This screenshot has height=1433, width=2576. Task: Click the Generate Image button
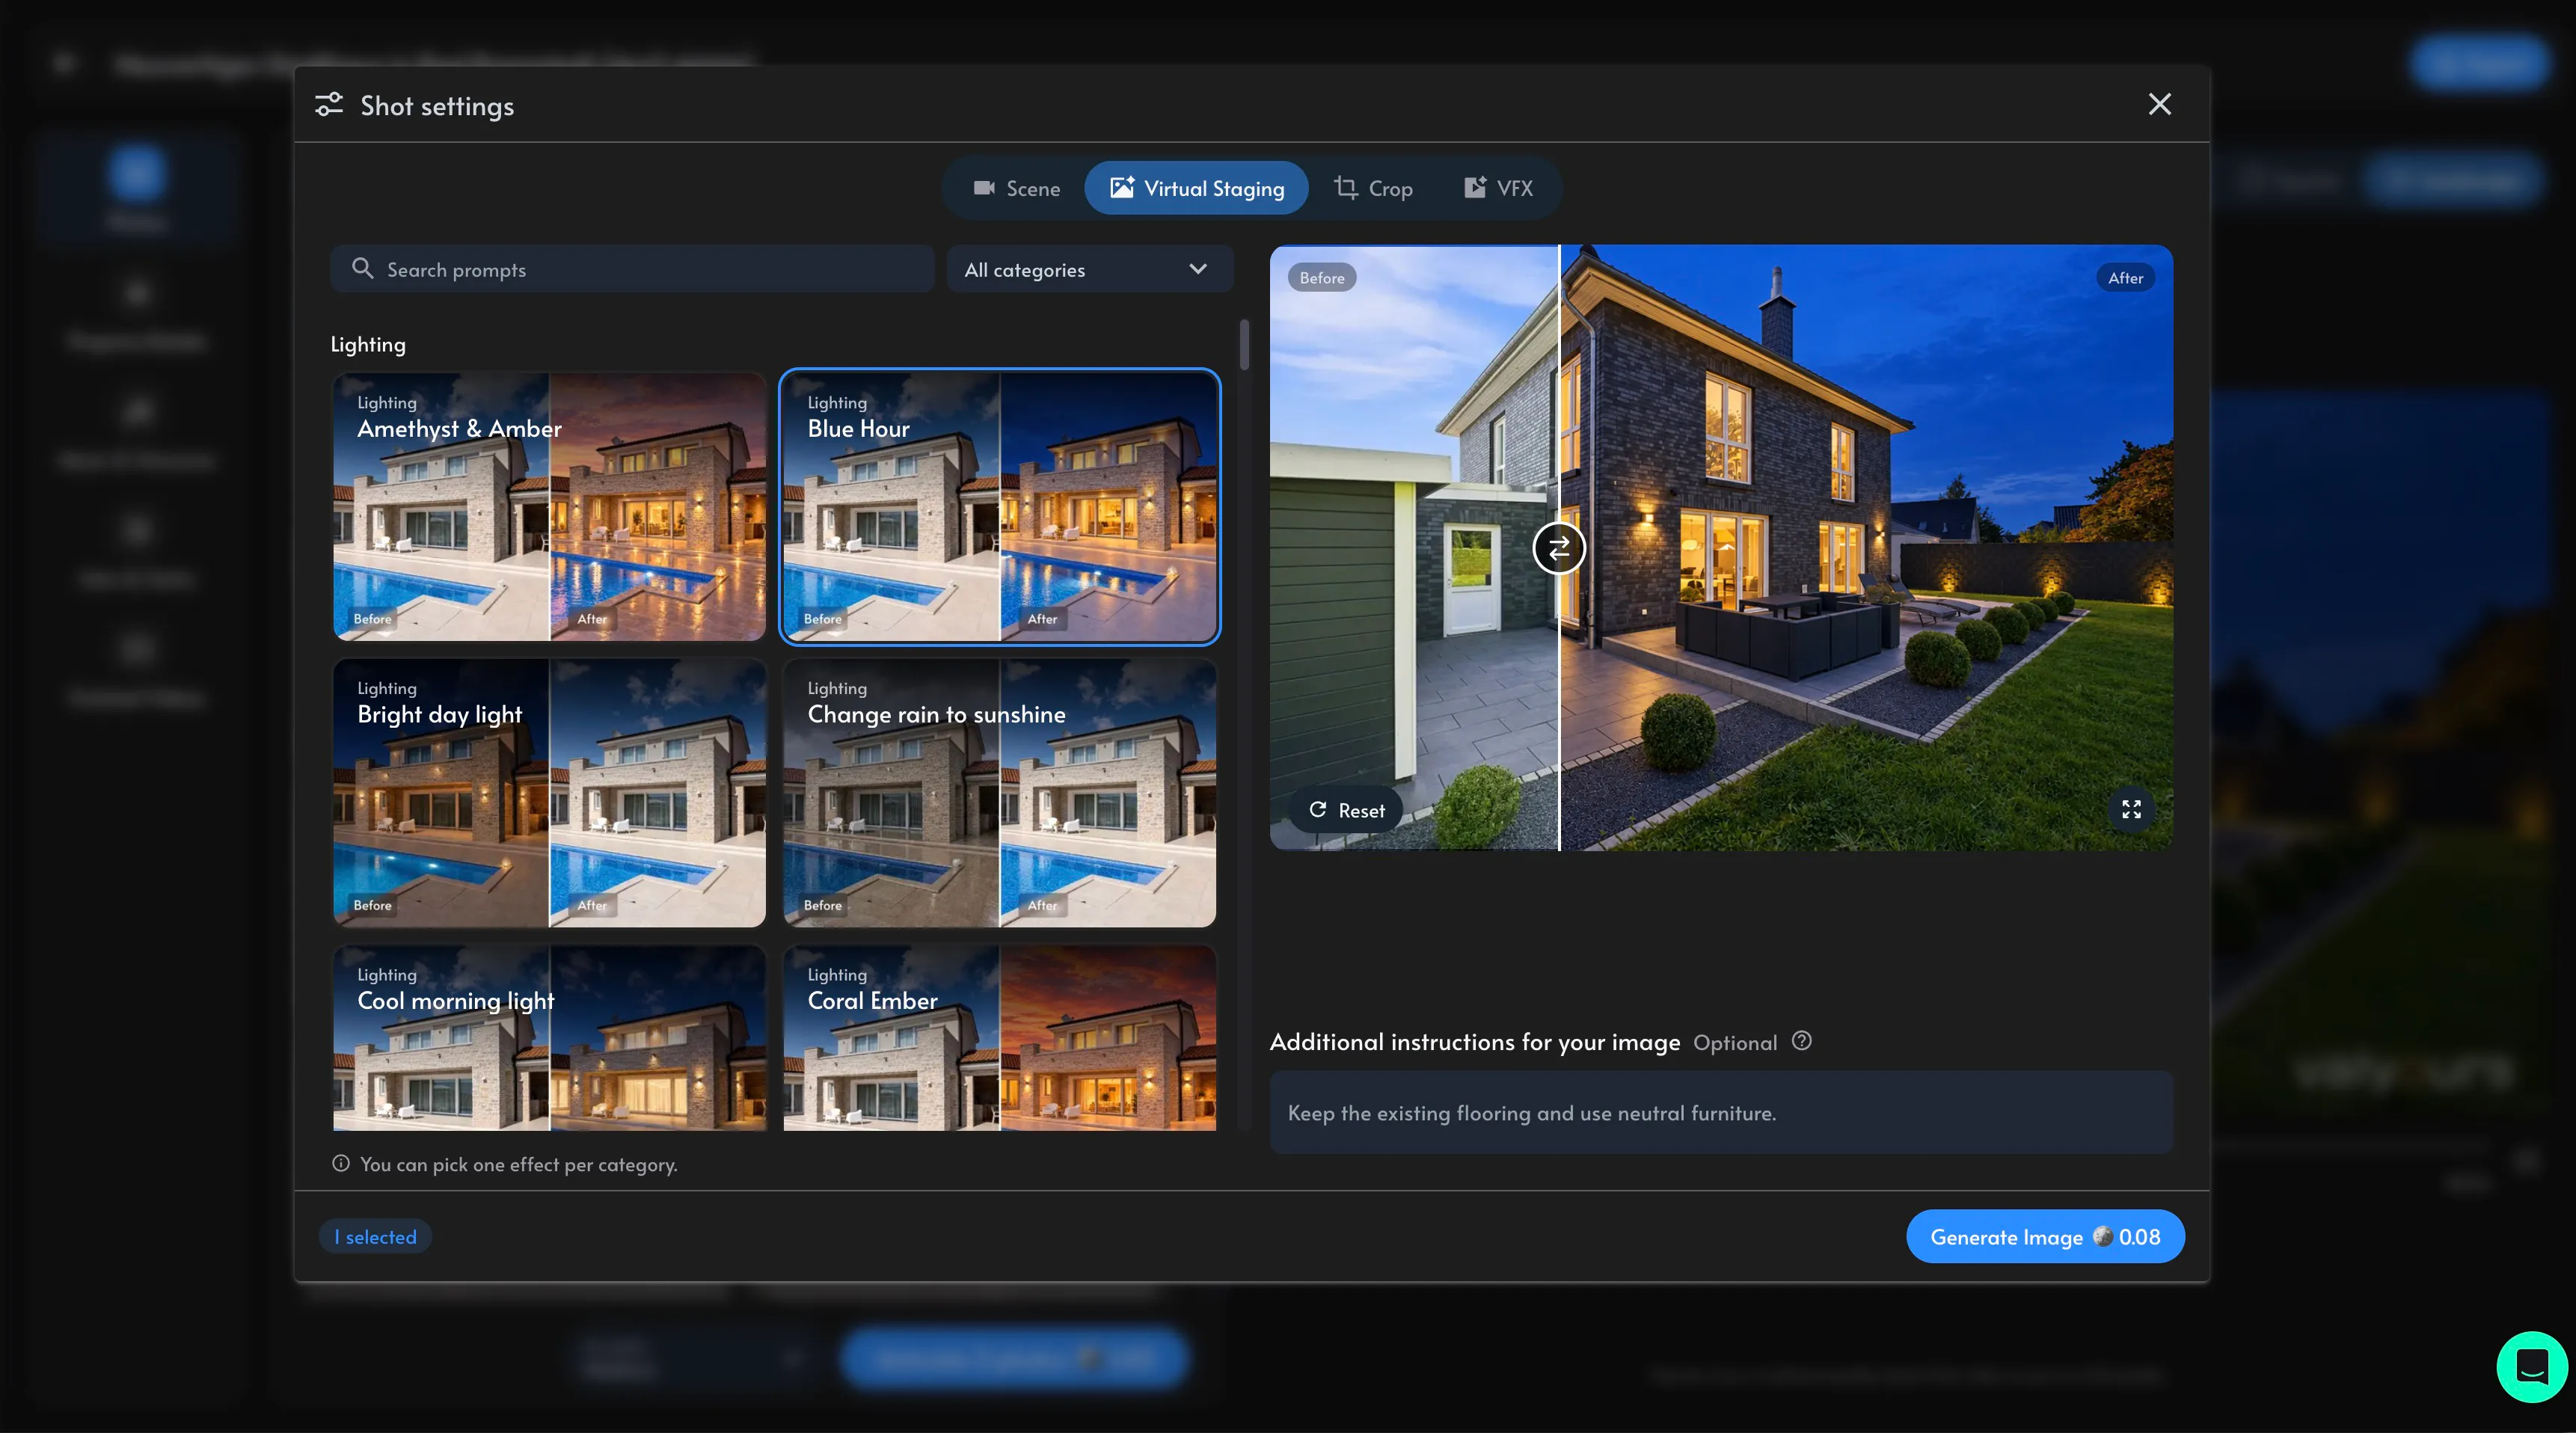click(2045, 1236)
